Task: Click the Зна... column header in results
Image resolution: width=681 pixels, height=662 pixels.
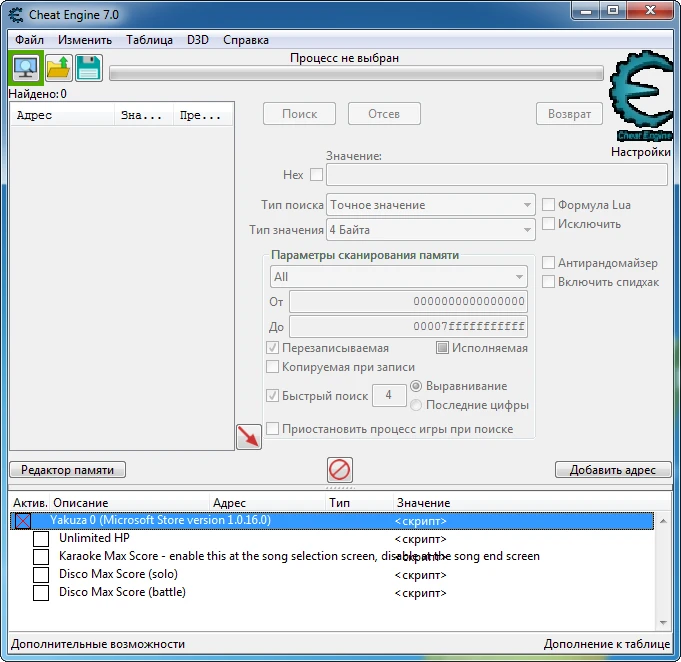Action: (144, 115)
